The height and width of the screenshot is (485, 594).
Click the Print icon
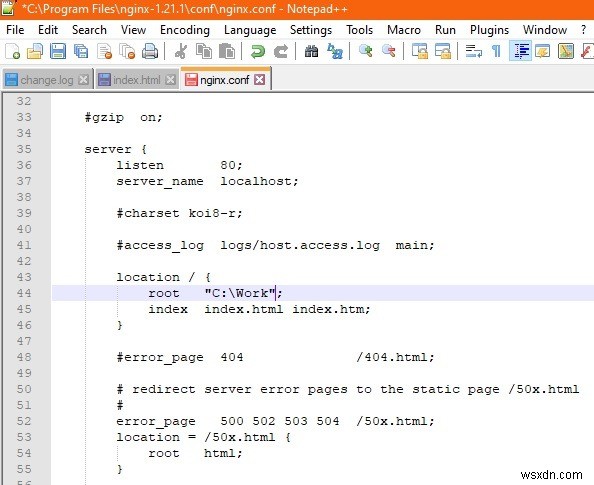[x=150, y=51]
